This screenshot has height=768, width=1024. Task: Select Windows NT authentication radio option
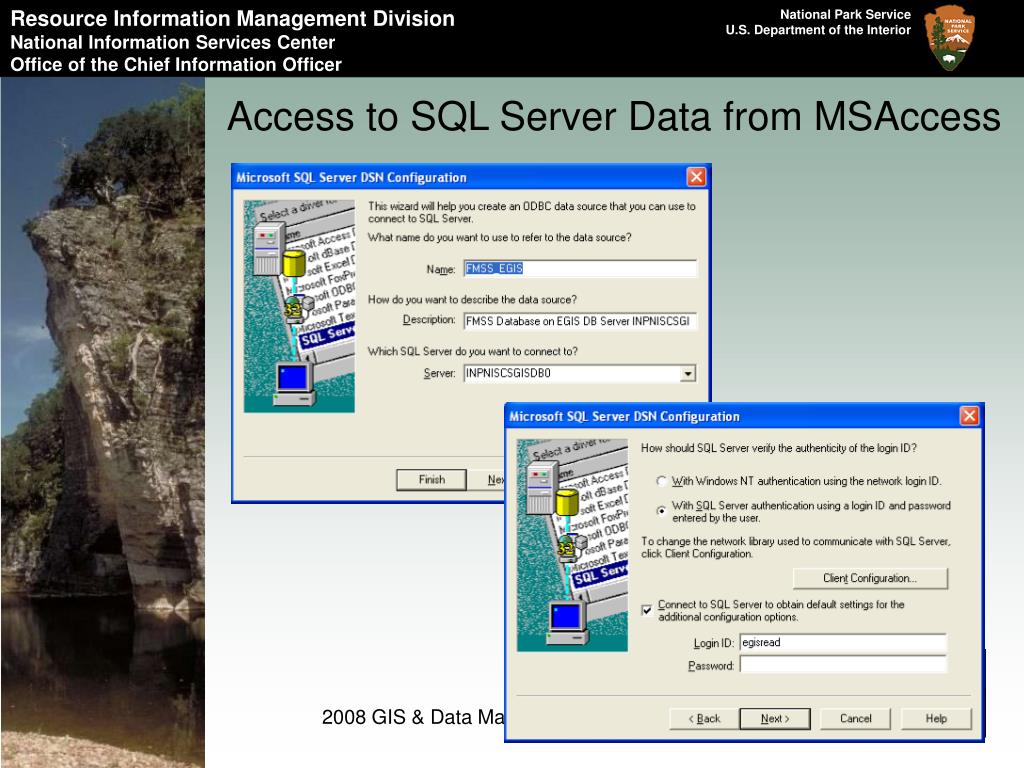pos(662,481)
